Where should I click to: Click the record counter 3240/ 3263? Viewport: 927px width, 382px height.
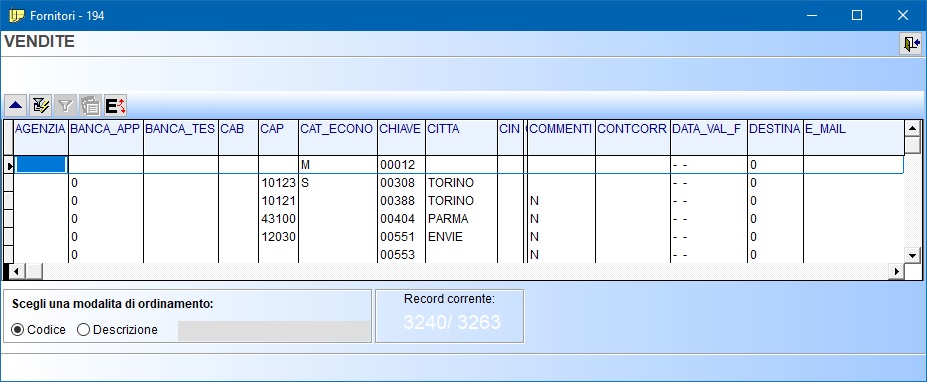click(x=452, y=322)
